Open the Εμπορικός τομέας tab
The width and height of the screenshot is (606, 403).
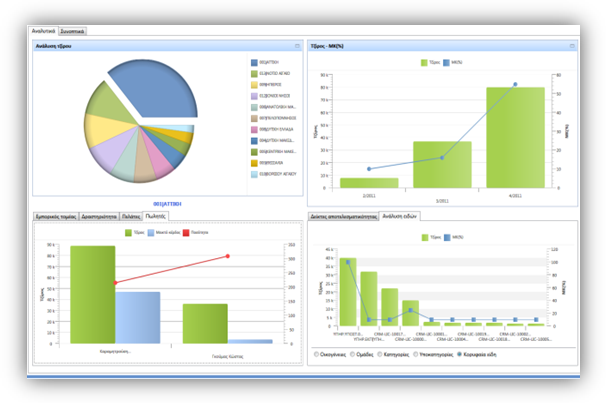tap(56, 217)
